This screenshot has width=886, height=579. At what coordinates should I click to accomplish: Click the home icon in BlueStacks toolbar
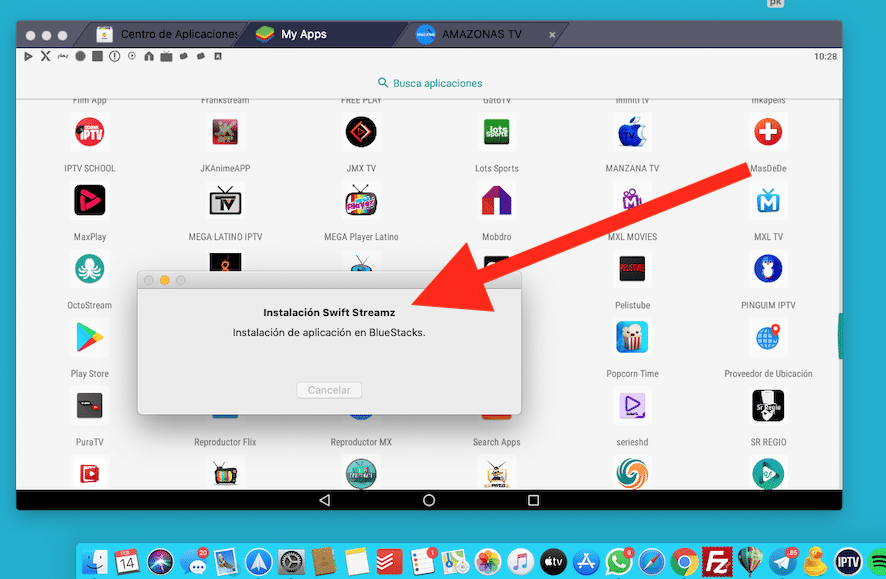(149, 57)
